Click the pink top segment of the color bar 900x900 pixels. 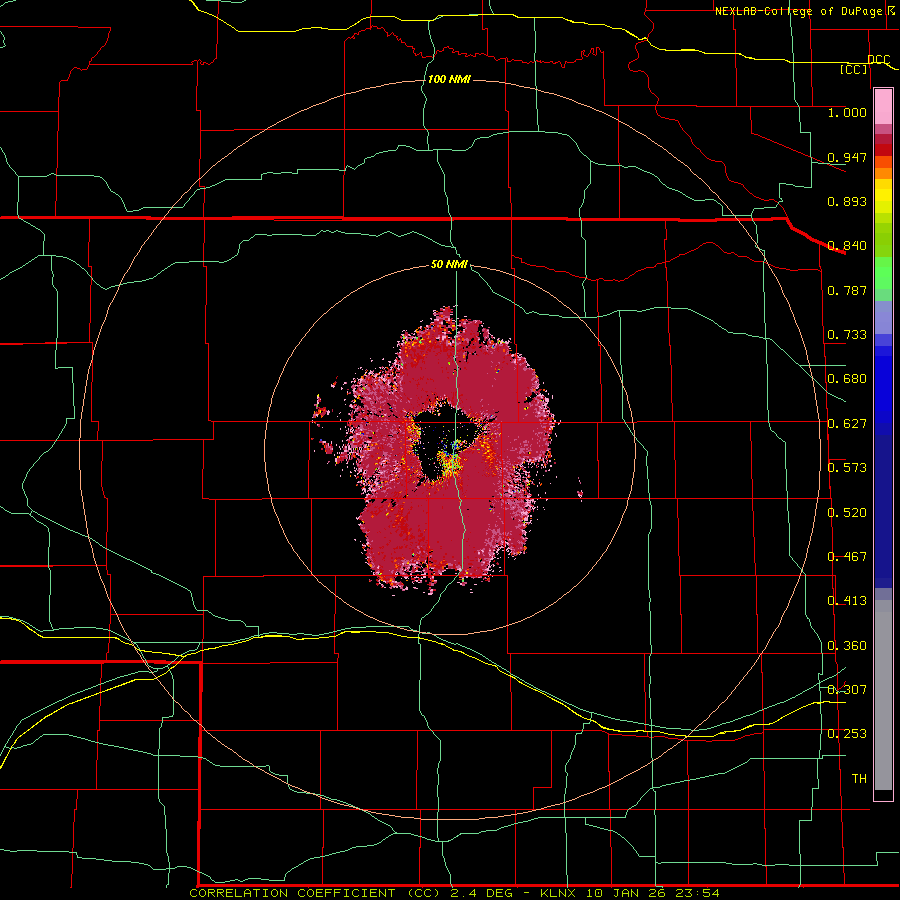(x=883, y=107)
